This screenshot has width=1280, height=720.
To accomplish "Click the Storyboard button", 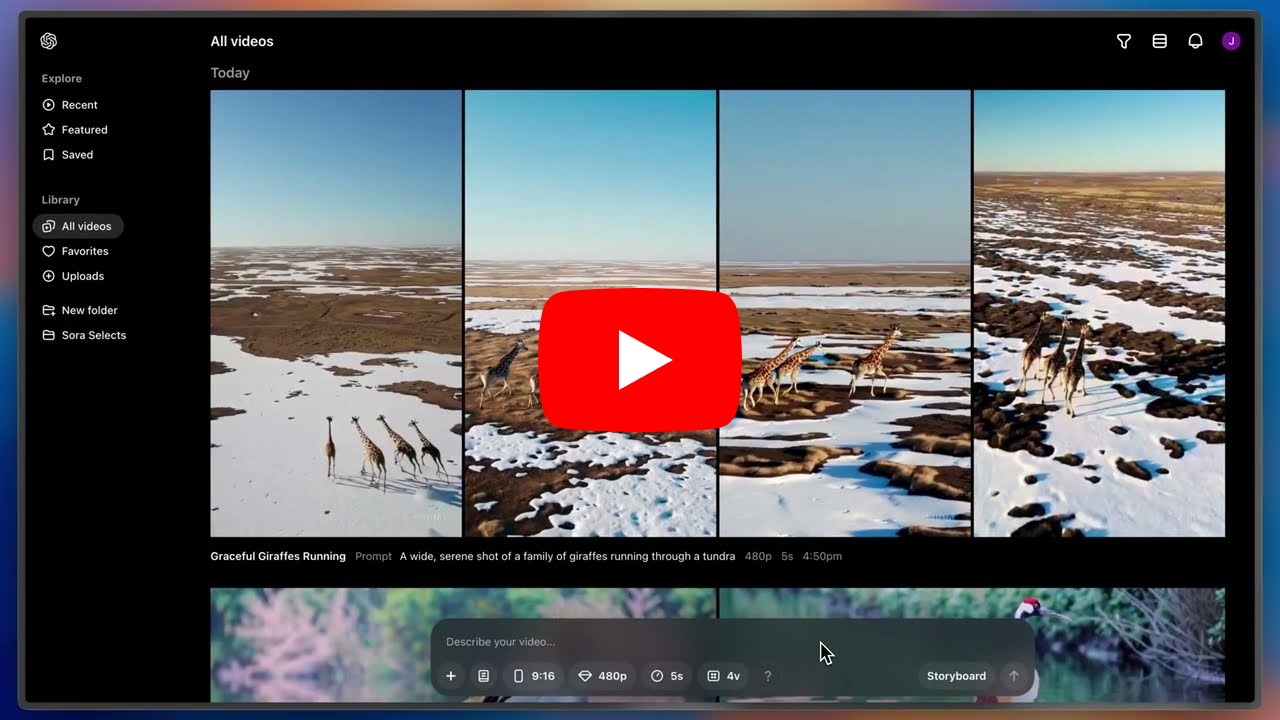I will pyautogui.click(x=956, y=676).
